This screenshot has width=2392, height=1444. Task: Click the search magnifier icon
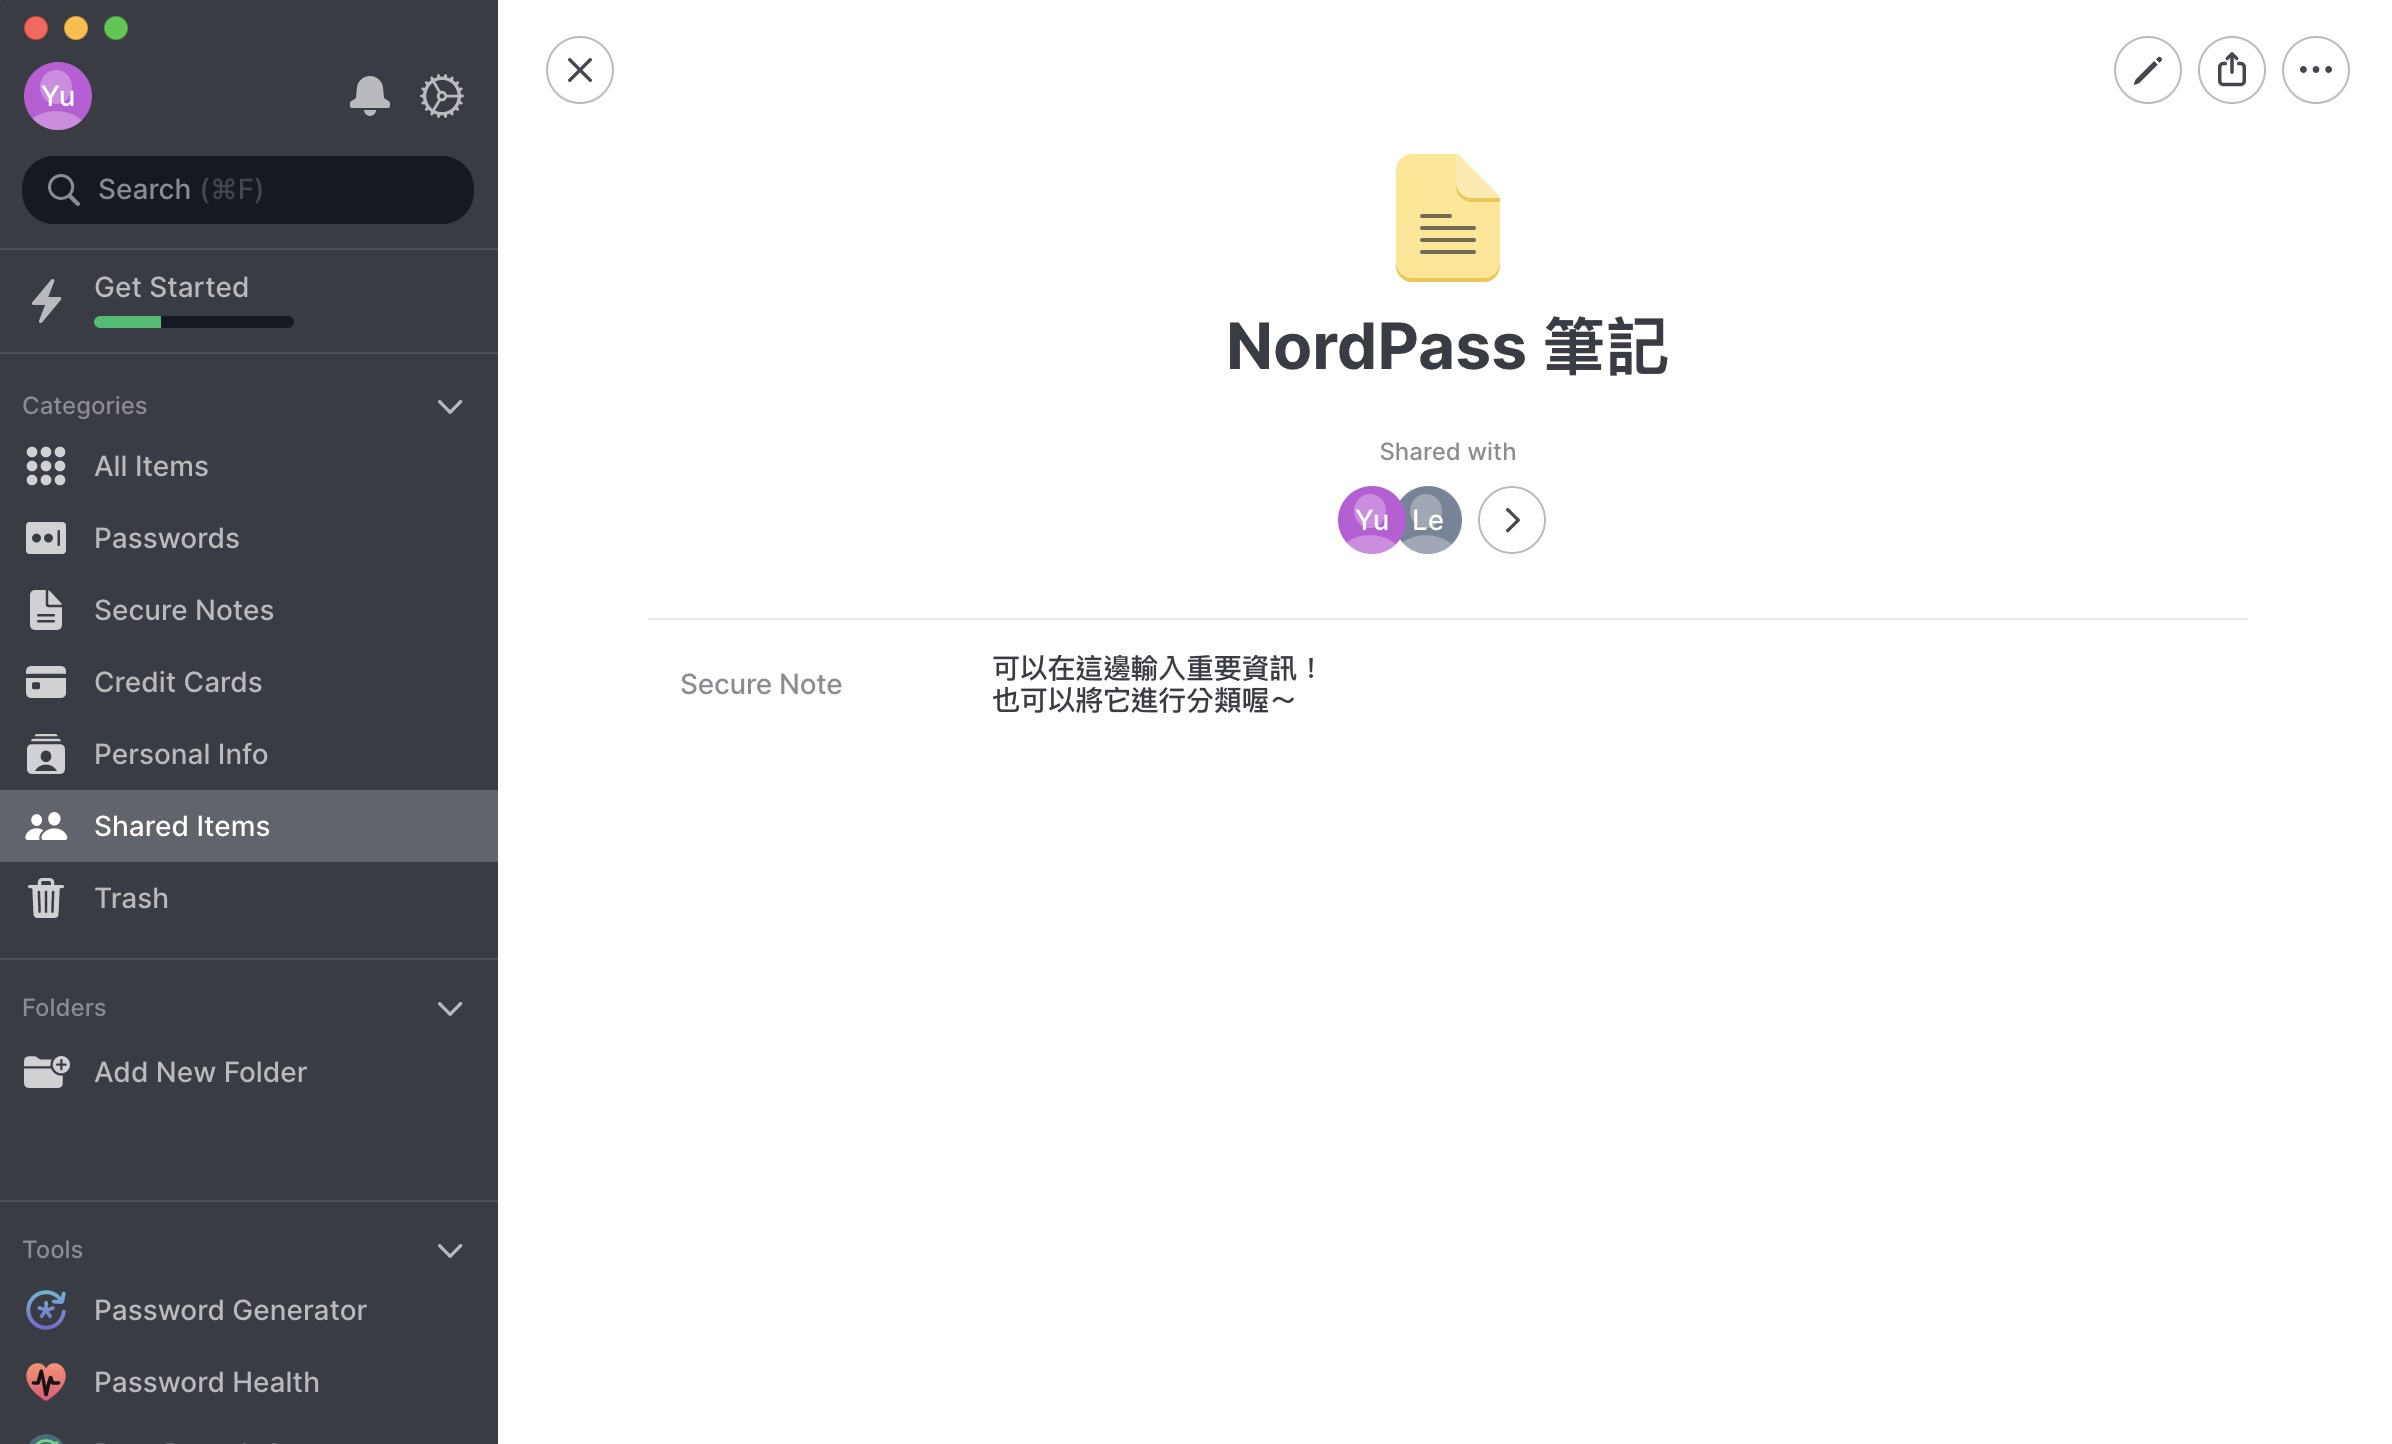[x=63, y=190]
